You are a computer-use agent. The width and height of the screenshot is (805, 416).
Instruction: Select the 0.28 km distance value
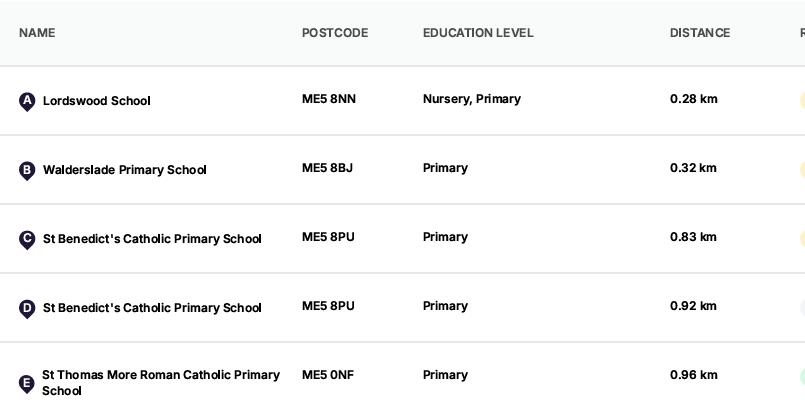694,99
